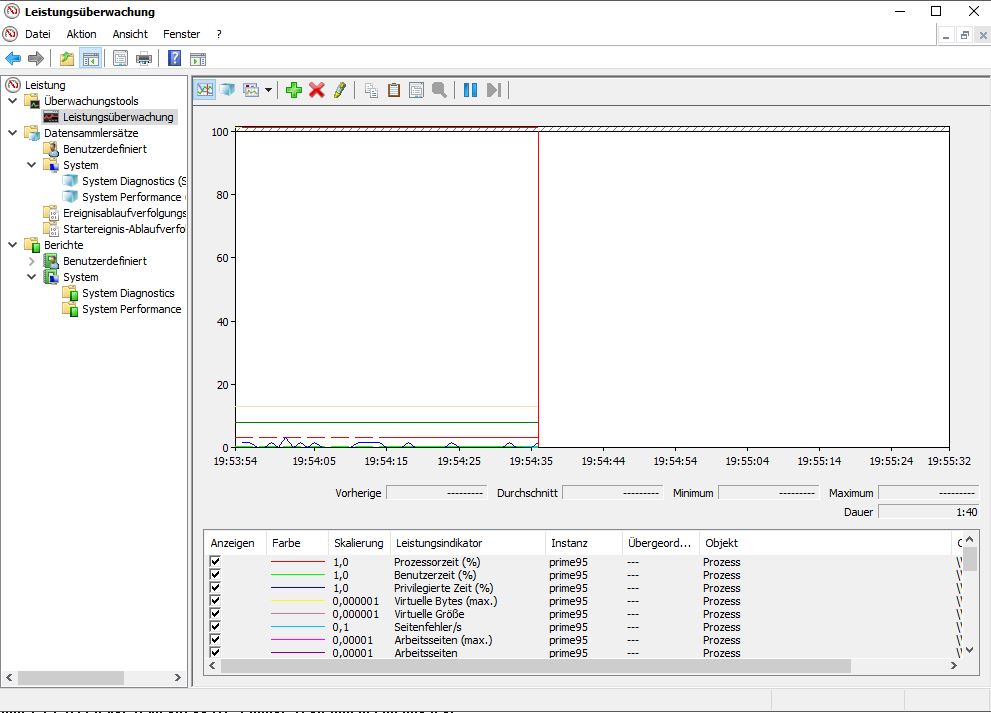This screenshot has width=991, height=713.
Task: Pause the display with freeze icon
Action: tap(470, 90)
